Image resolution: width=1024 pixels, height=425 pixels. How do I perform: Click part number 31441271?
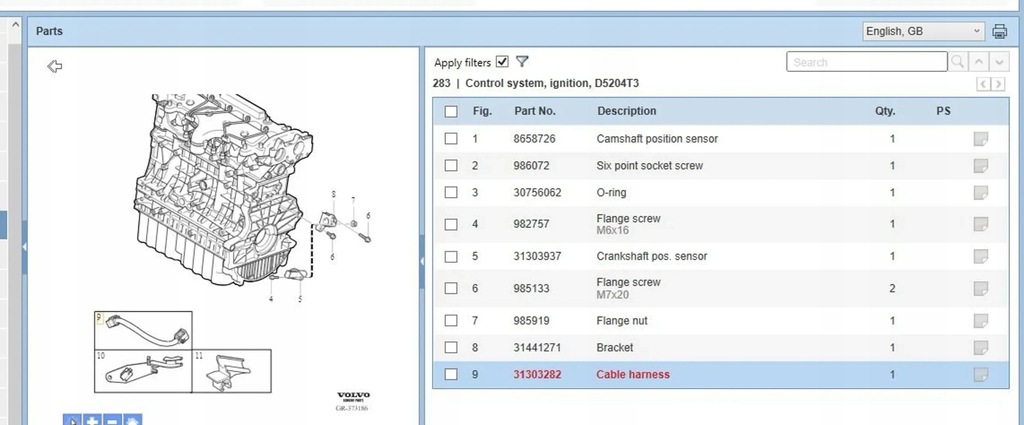[537, 347]
